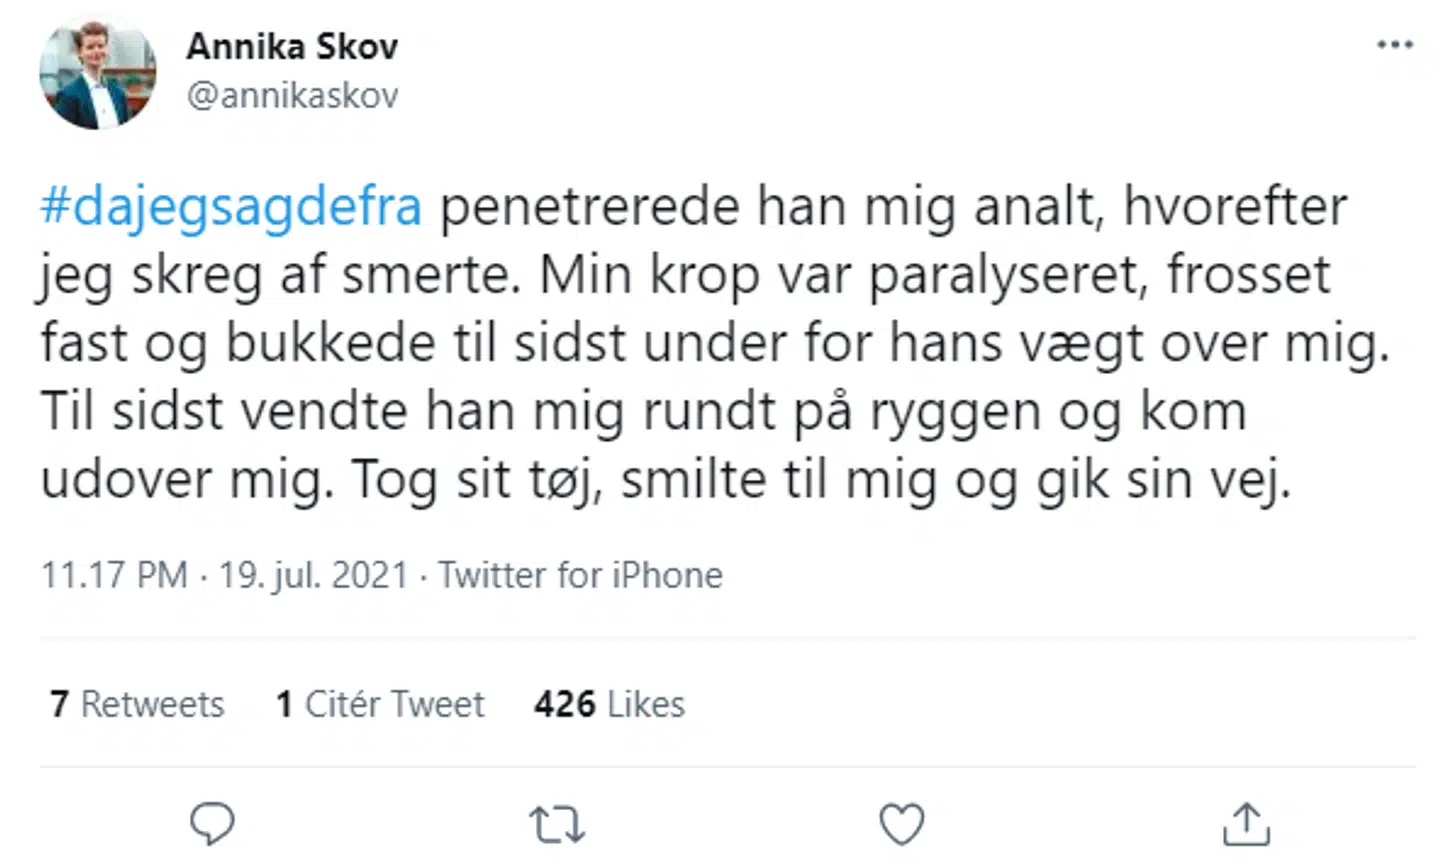The image size is (1440, 865).
Task: View the 7 Retweets list
Action: pos(137,704)
